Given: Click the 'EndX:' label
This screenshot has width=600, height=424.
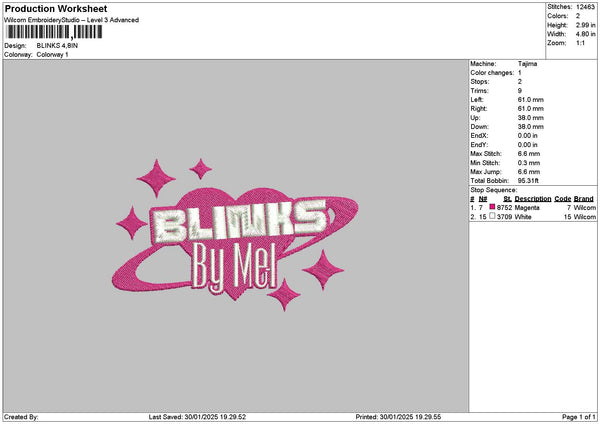Looking at the screenshot, I should click(x=479, y=136).
